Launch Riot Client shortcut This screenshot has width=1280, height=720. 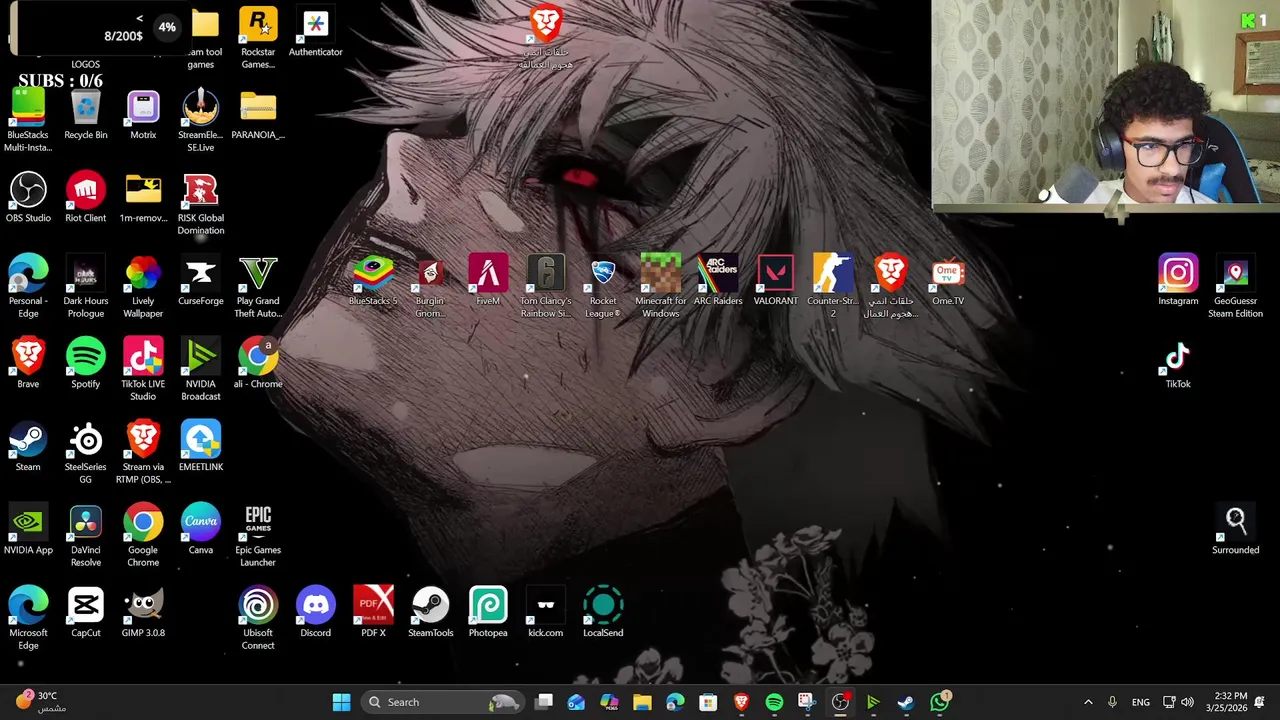point(86,197)
